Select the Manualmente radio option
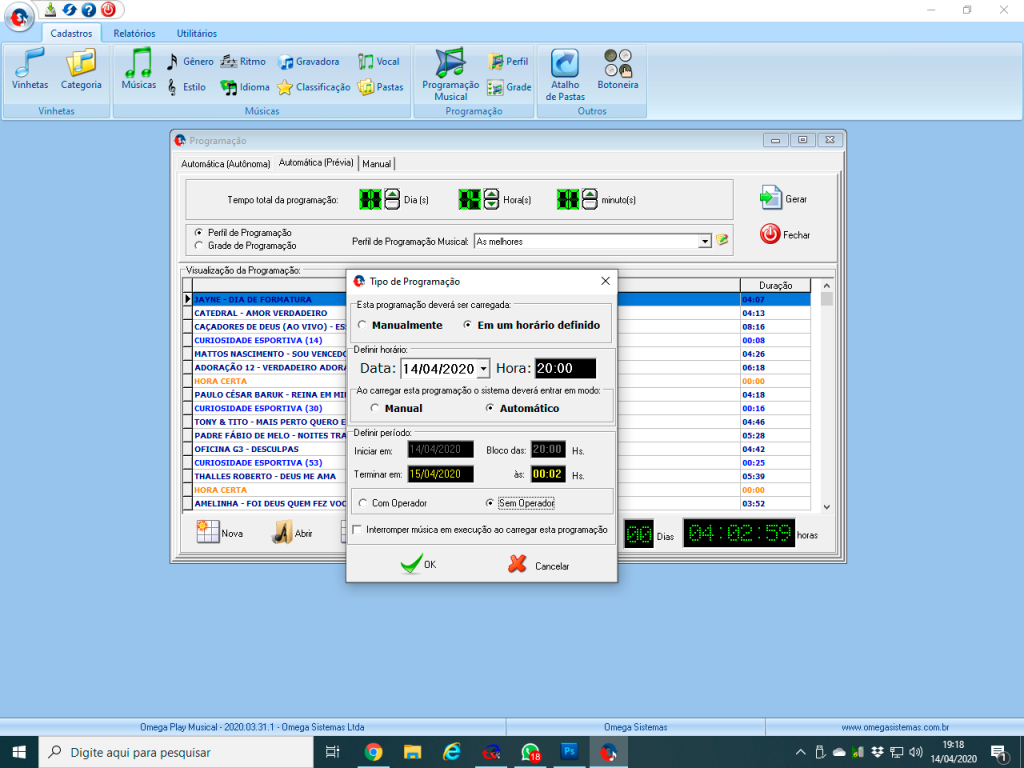The image size is (1024, 768). (362, 326)
